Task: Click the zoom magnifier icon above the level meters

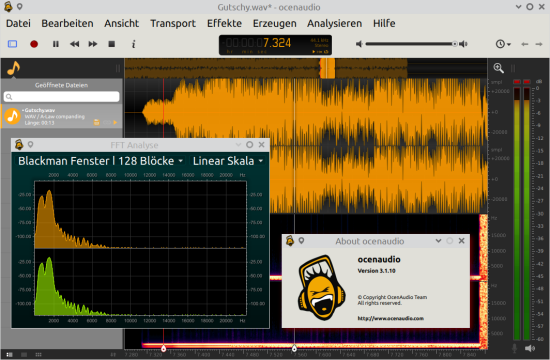Action: tap(498, 68)
